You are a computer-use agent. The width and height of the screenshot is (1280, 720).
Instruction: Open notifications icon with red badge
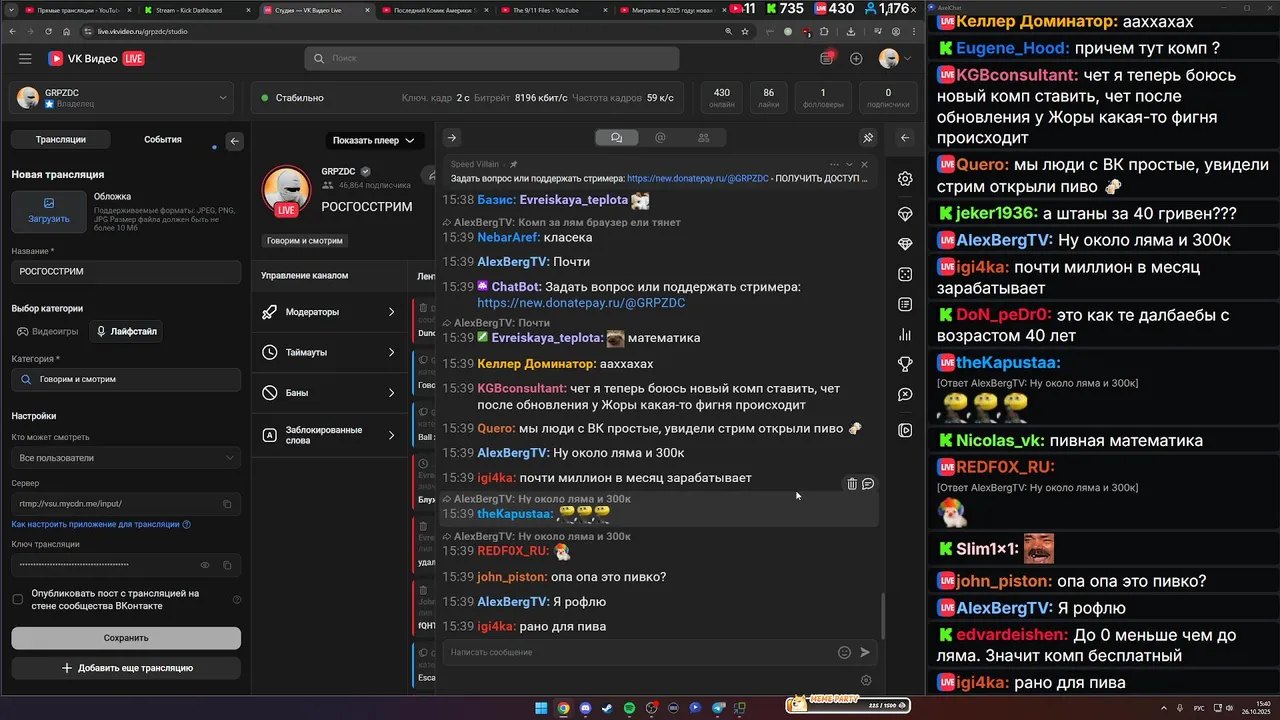[827, 58]
